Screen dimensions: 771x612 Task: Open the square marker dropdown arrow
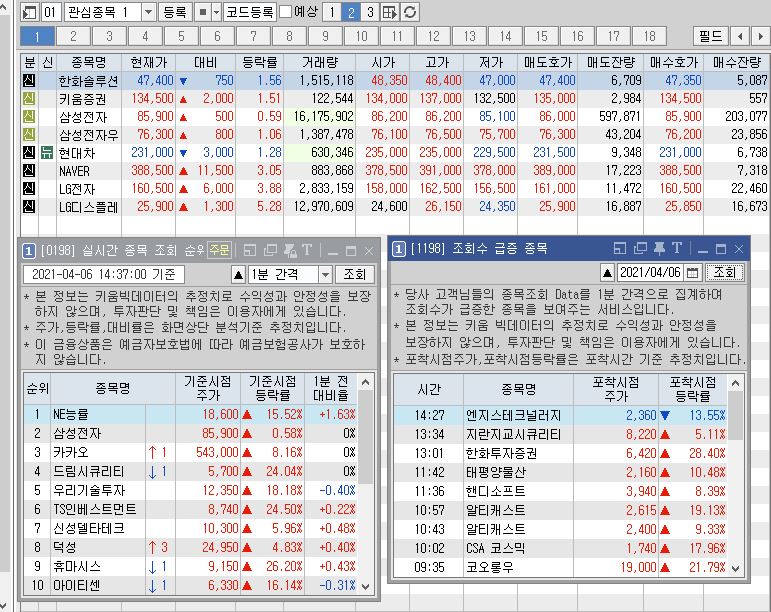pyautogui.click(x=216, y=12)
